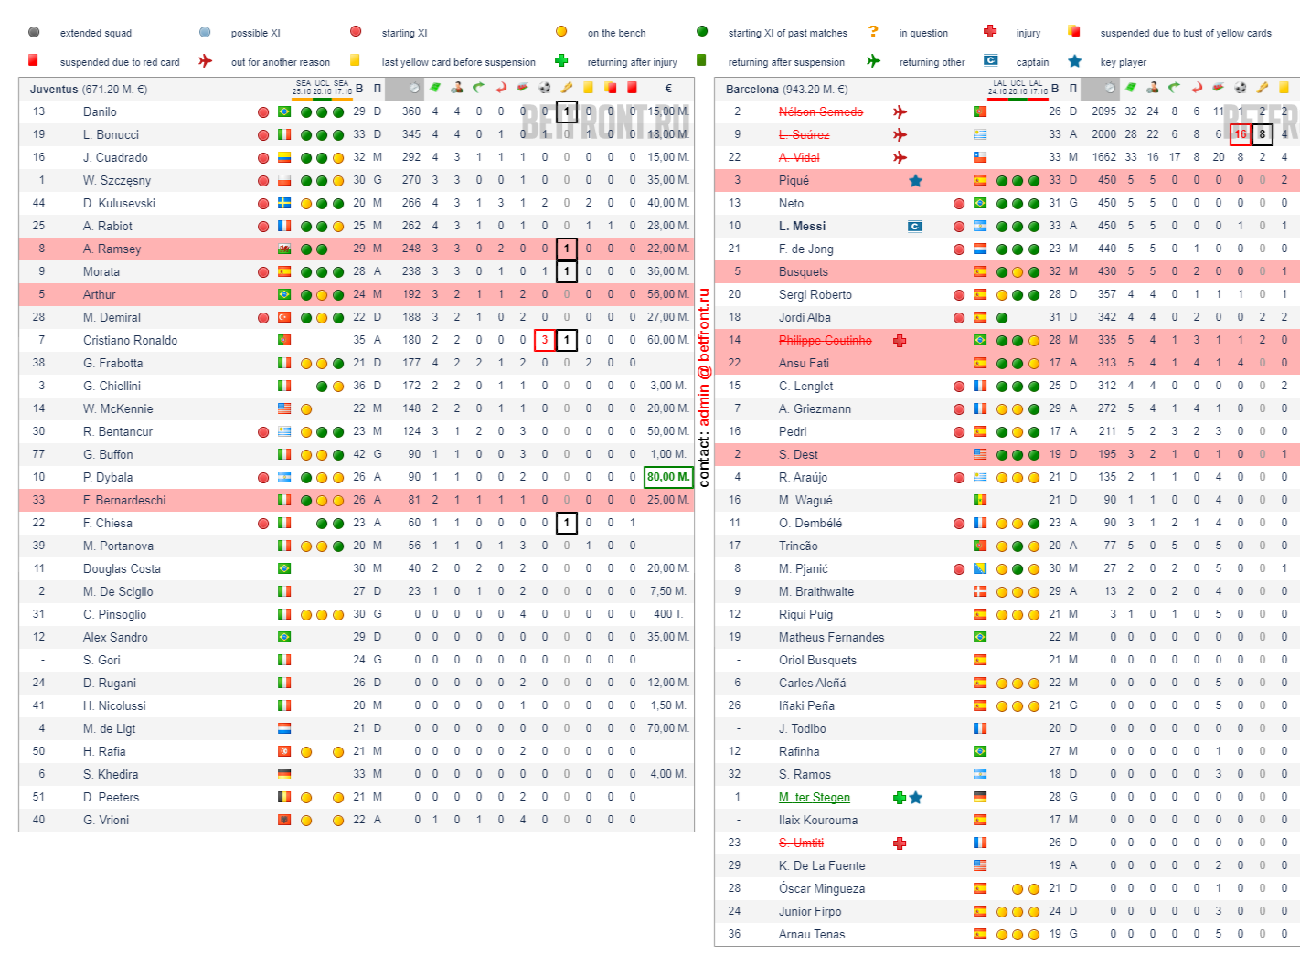Click the A. Griezmann player name
Viewport: 1300px width, 965px height.
815,409
